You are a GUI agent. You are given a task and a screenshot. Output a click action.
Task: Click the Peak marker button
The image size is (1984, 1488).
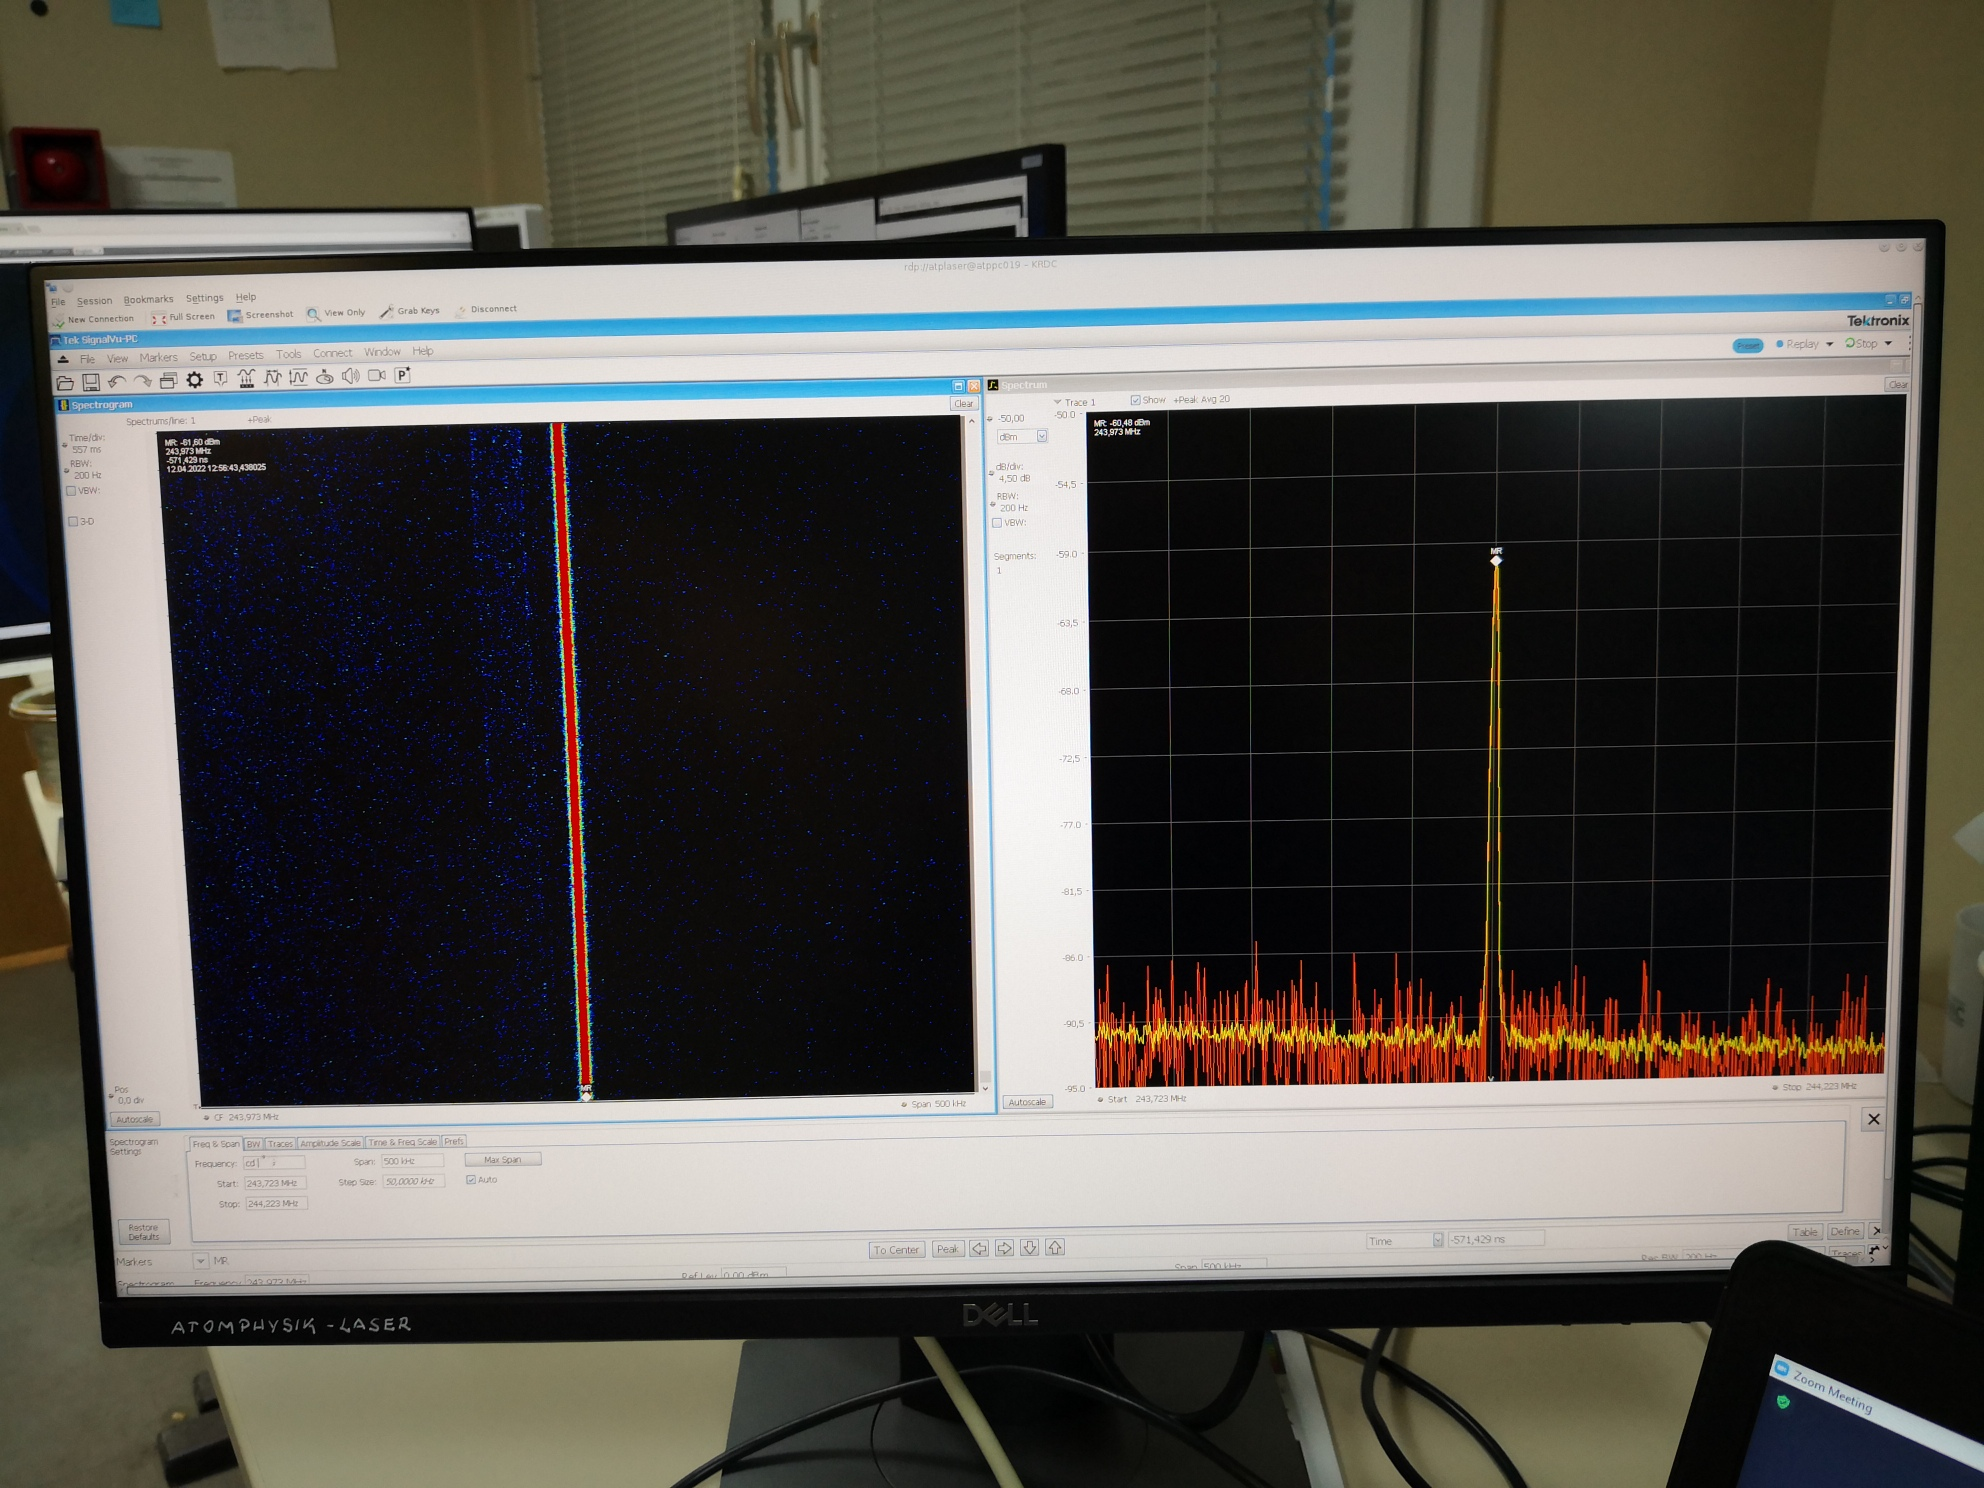(947, 1249)
